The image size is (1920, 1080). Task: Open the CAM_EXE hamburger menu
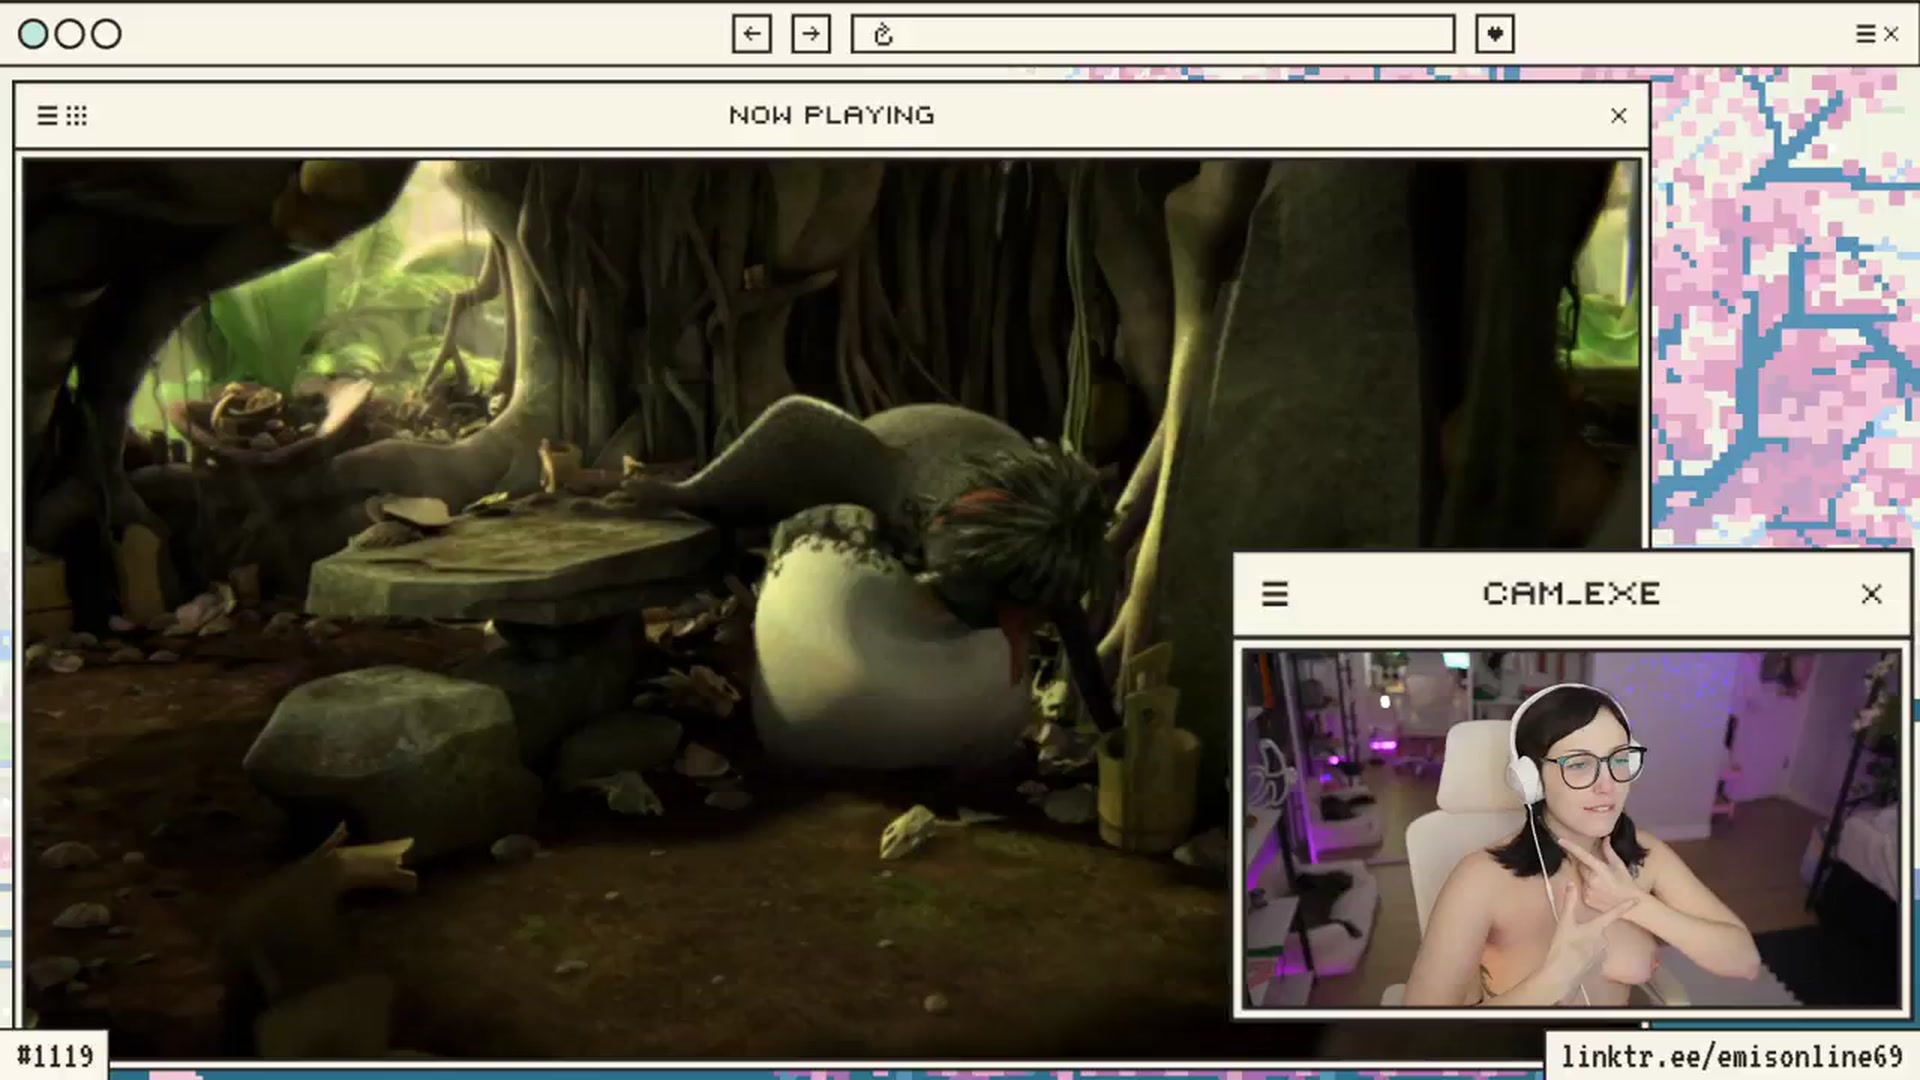[x=1275, y=594]
